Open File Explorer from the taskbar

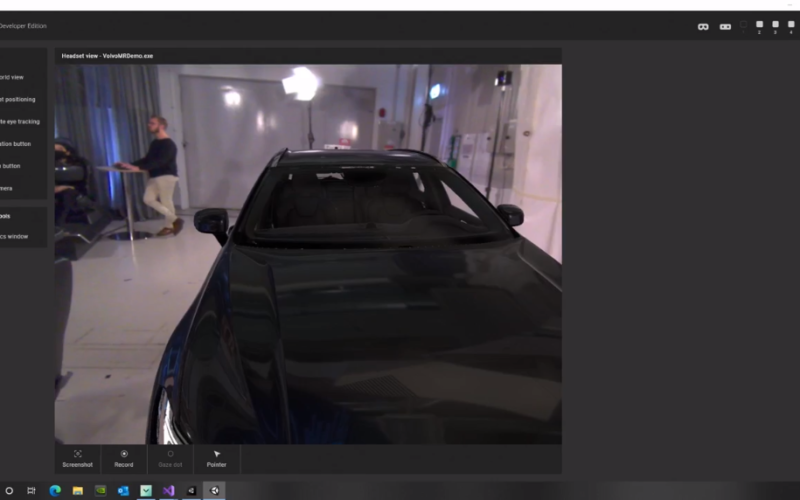[77, 490]
